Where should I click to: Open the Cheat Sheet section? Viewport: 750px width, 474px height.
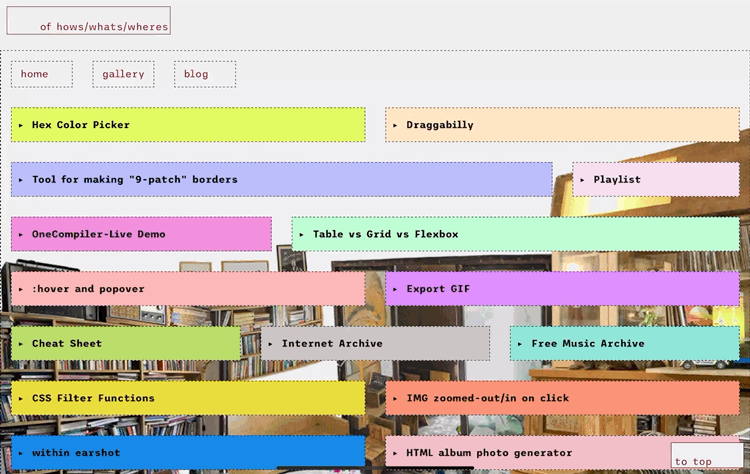click(x=67, y=343)
